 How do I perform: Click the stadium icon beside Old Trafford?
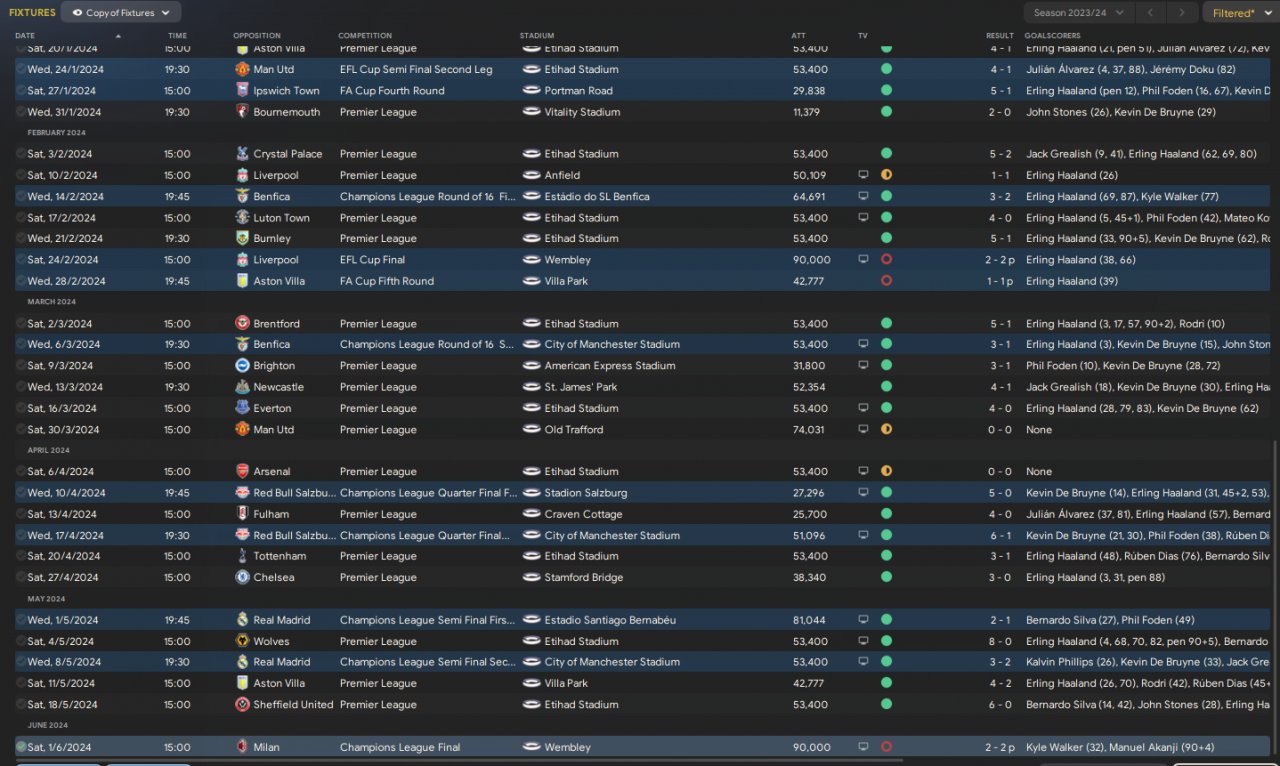[532, 429]
